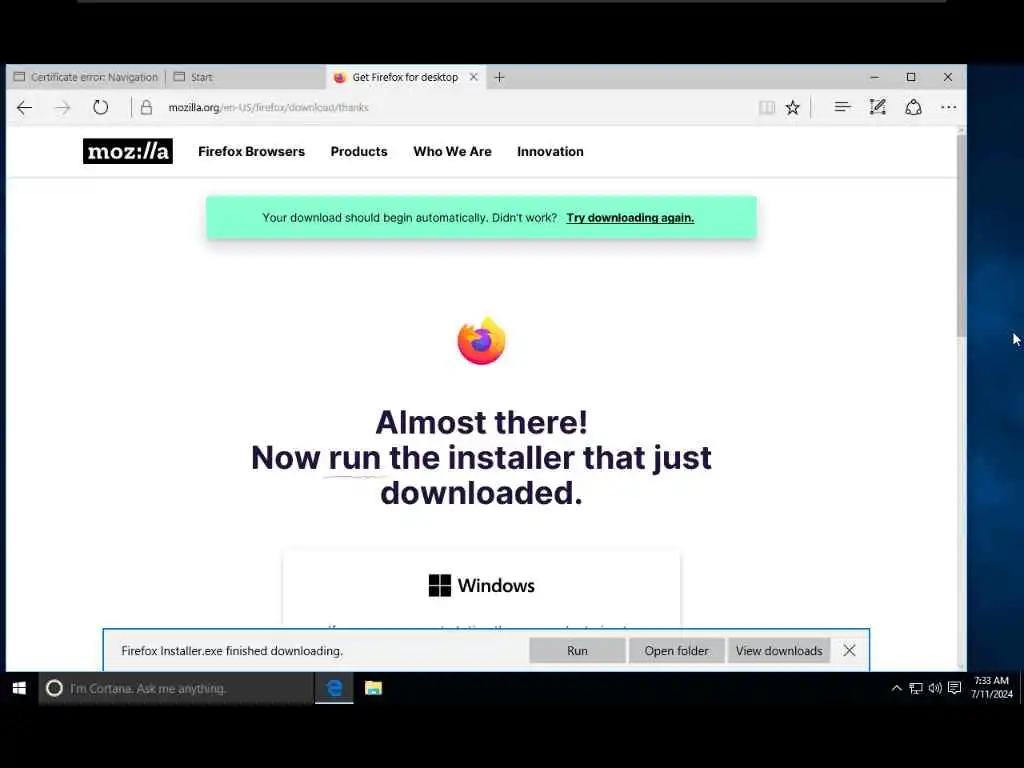Open File Explorer from taskbar

(x=374, y=688)
